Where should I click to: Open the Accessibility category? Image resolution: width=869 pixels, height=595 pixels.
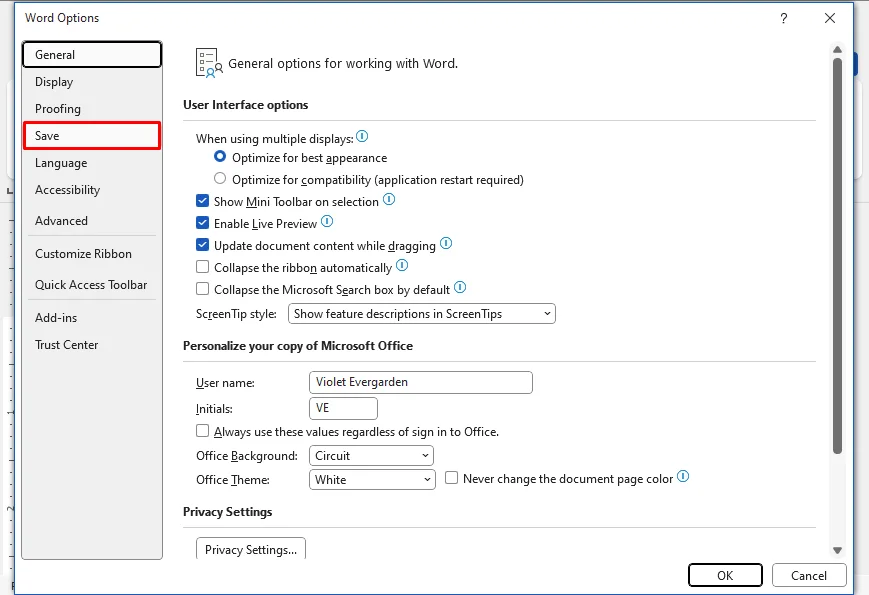[x=92, y=190]
